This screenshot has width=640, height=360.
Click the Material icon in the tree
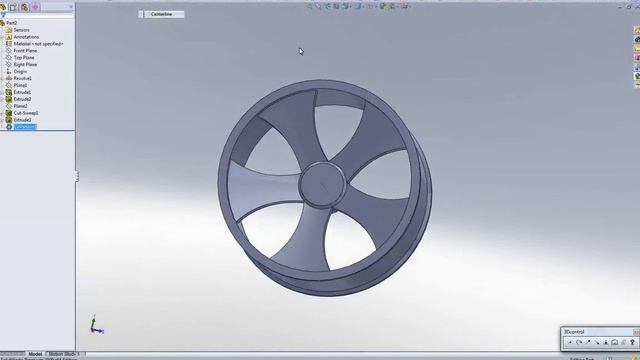point(9,44)
